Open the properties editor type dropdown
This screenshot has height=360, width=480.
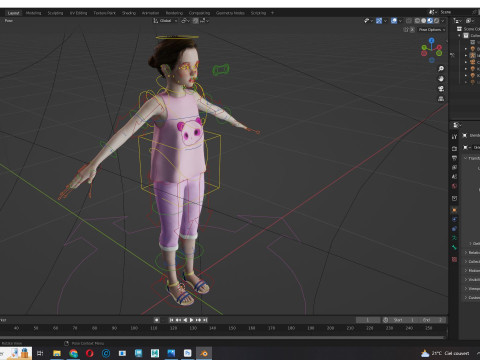[x=457, y=125]
